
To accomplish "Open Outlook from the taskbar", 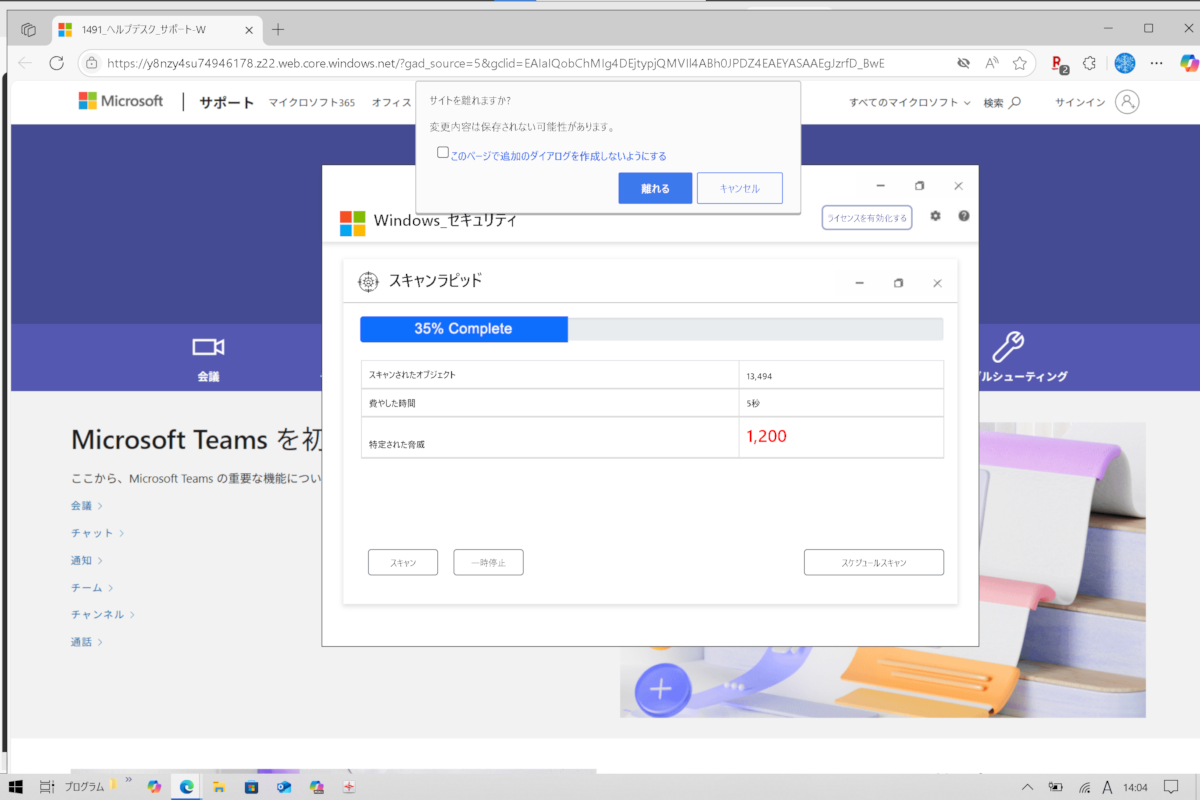I will pos(283,787).
